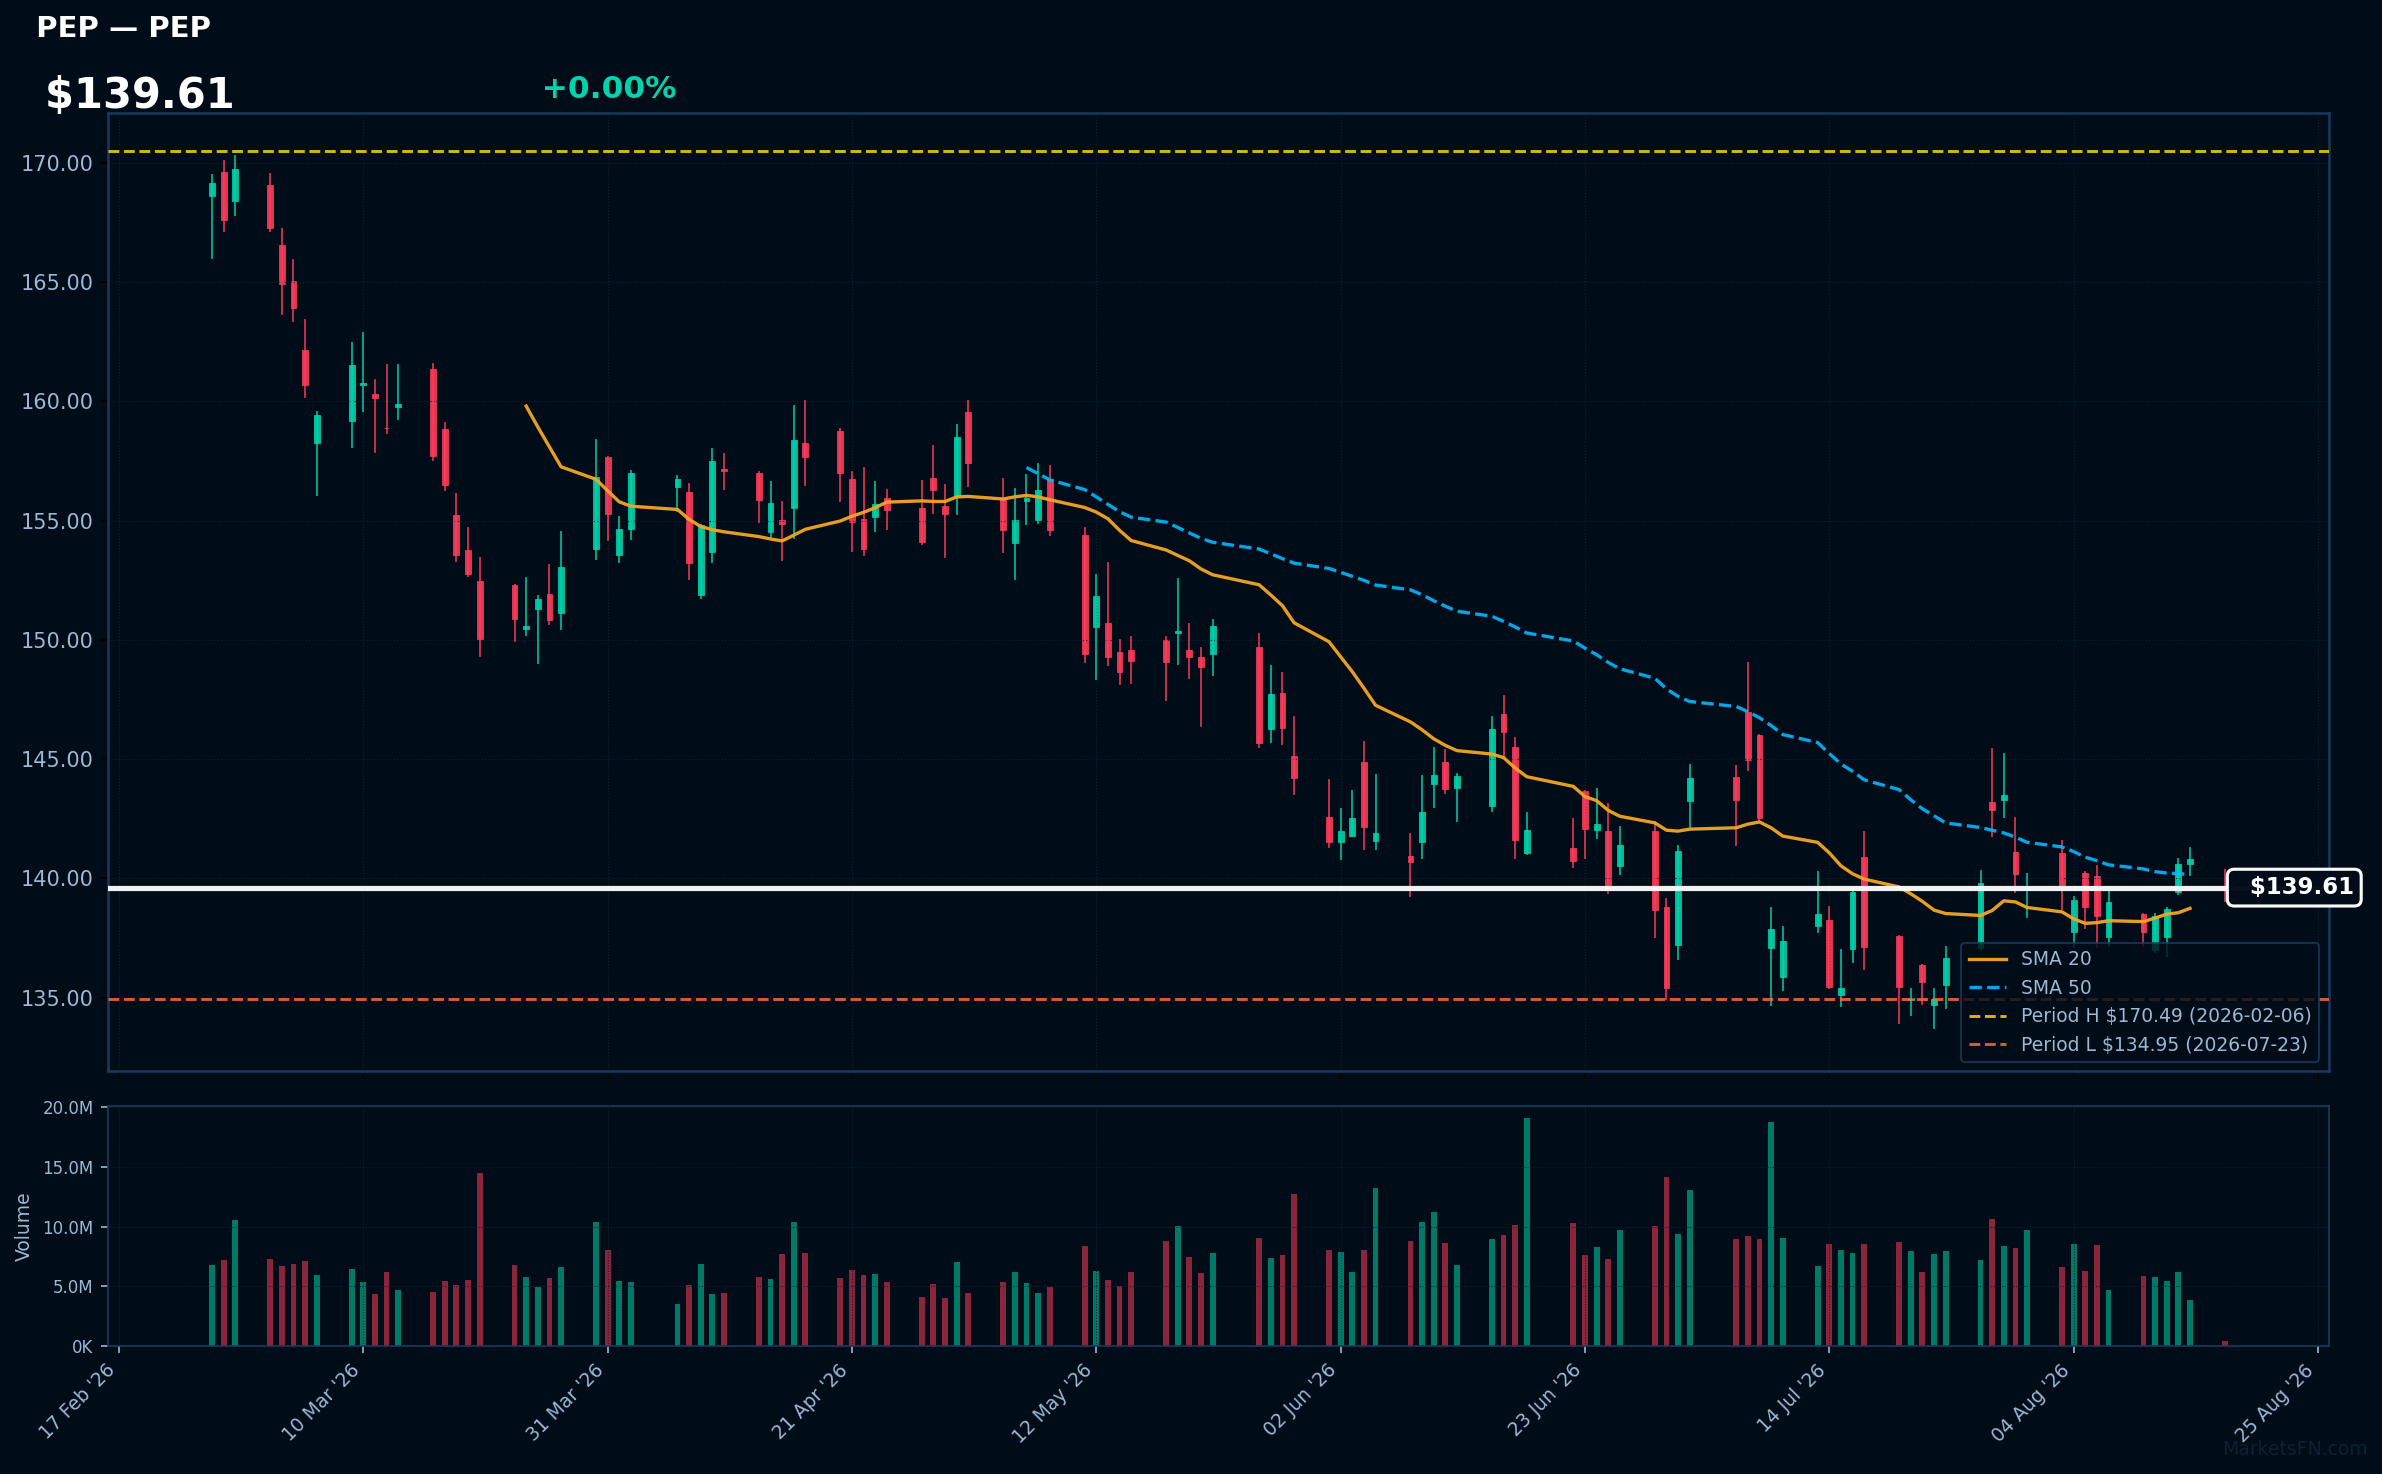Click the 170.00 price axis label
This screenshot has width=2382, height=1474.
coord(57,163)
